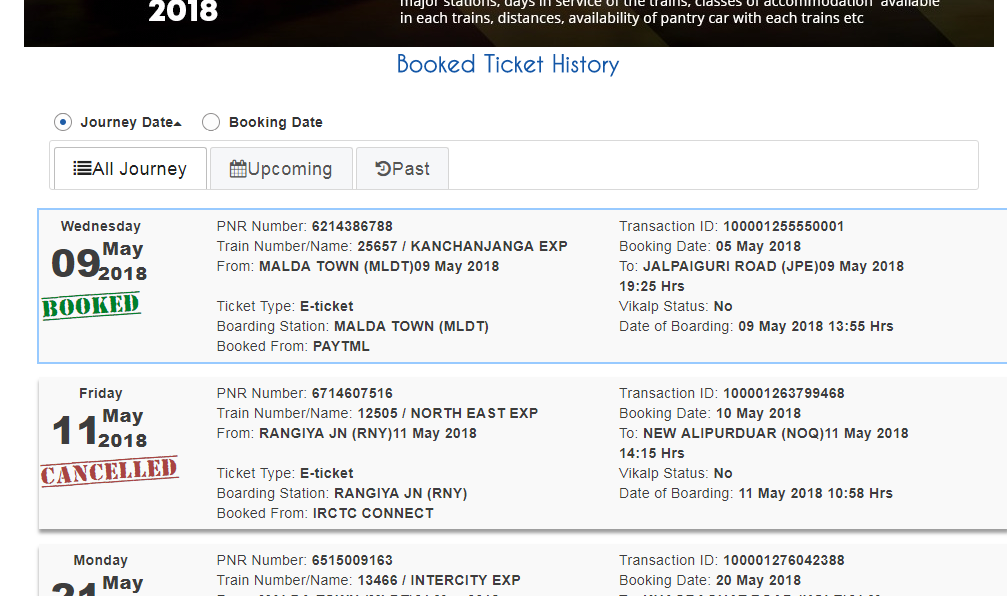Click the list icon on All Journey tab
Screen dimensions: 1007x596
[x=82, y=169]
